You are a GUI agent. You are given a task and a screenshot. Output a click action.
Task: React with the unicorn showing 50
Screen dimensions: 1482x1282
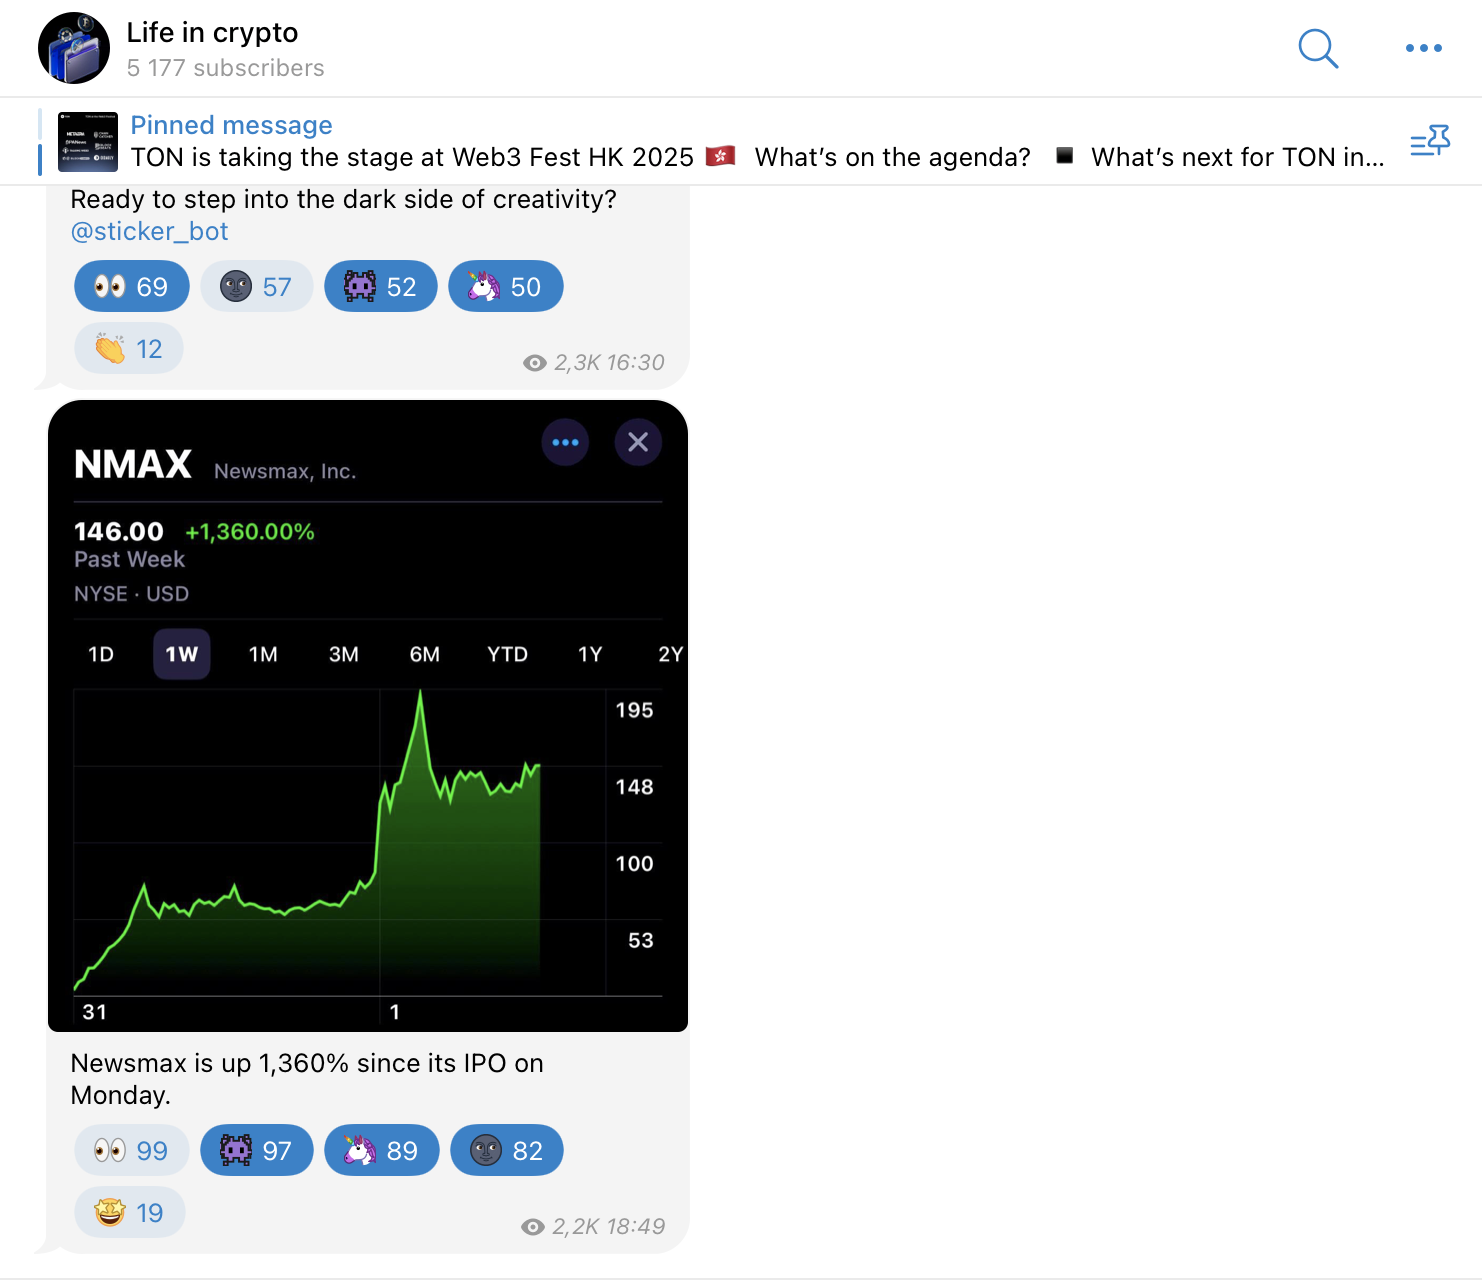(505, 287)
